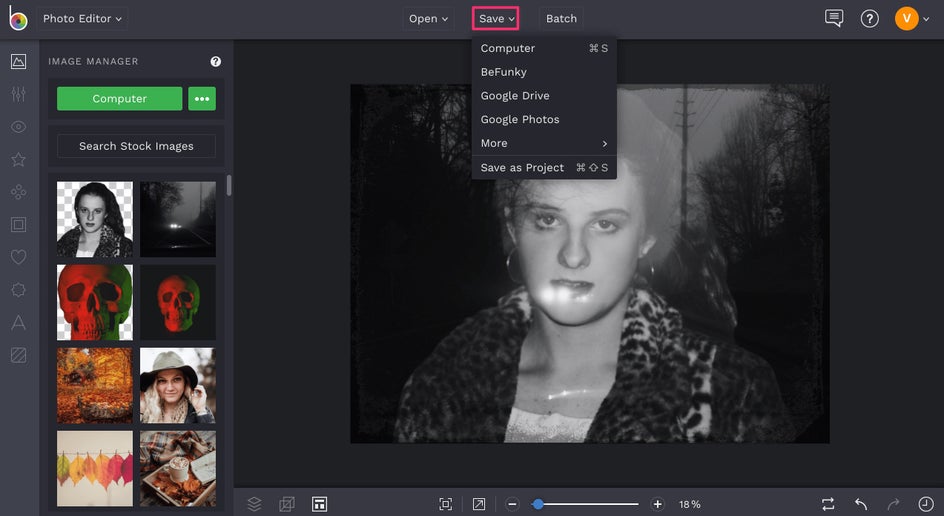The height and width of the screenshot is (516, 944).
Task: Click the redo arrow
Action: point(893,504)
